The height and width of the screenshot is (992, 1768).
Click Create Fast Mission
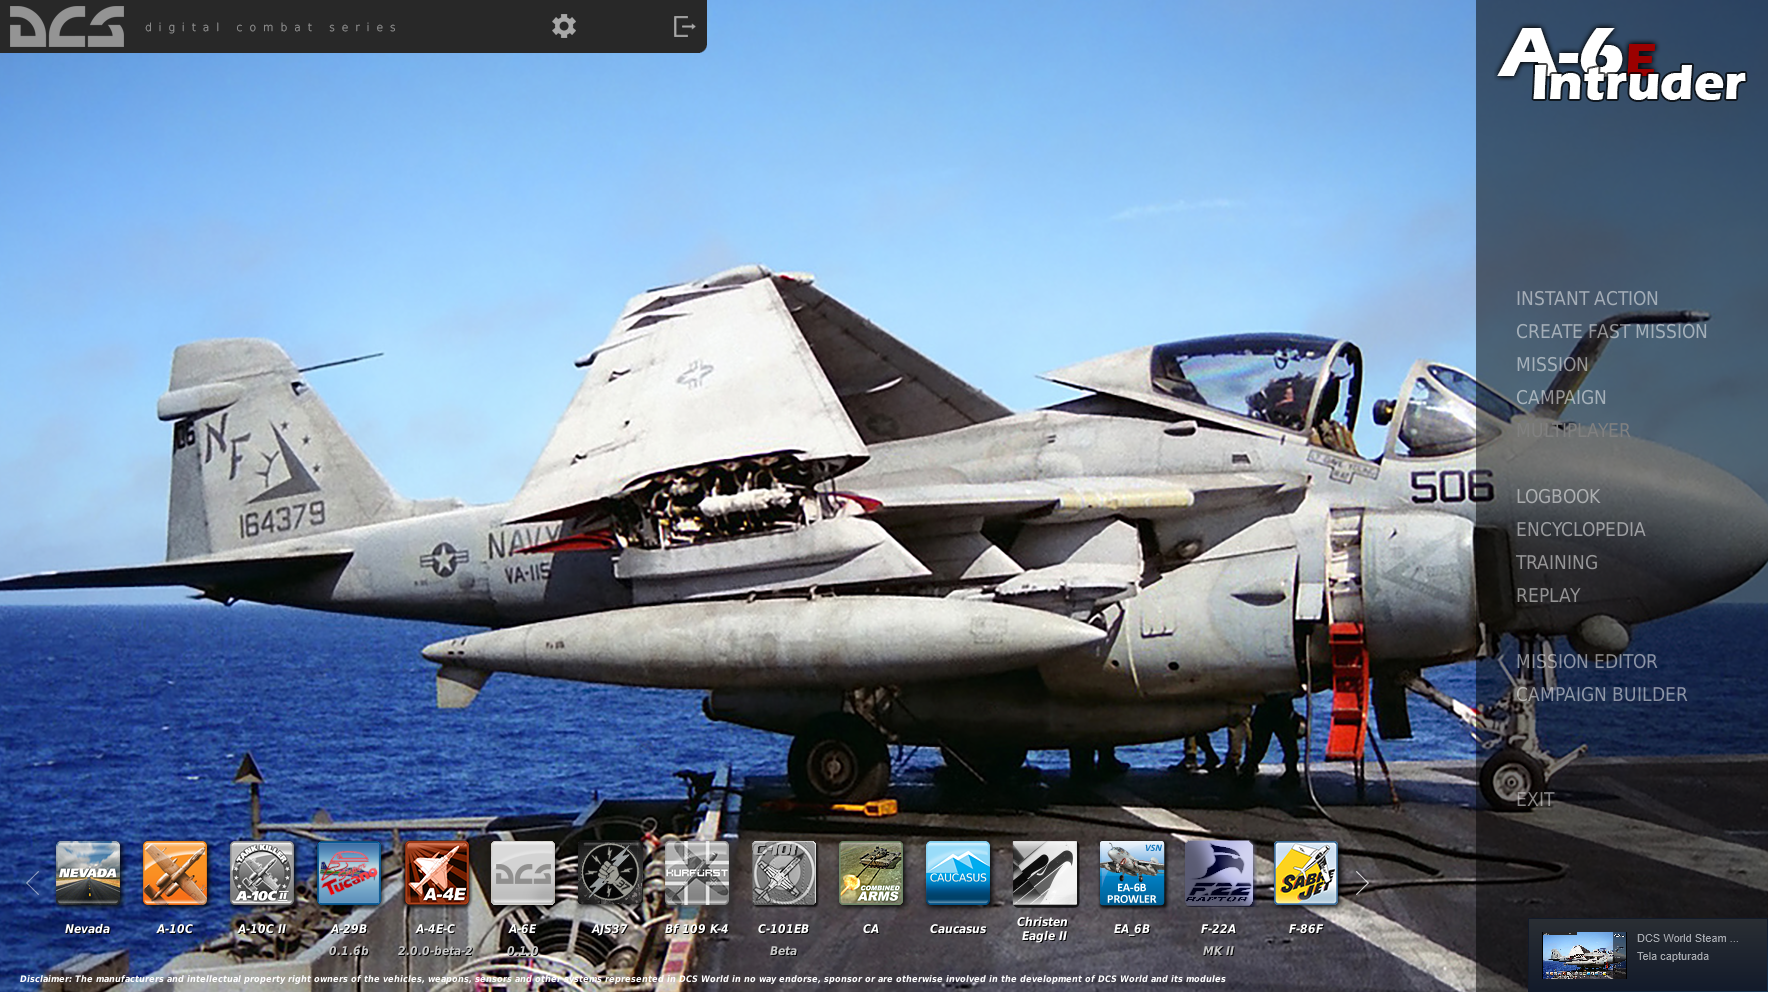point(1612,331)
